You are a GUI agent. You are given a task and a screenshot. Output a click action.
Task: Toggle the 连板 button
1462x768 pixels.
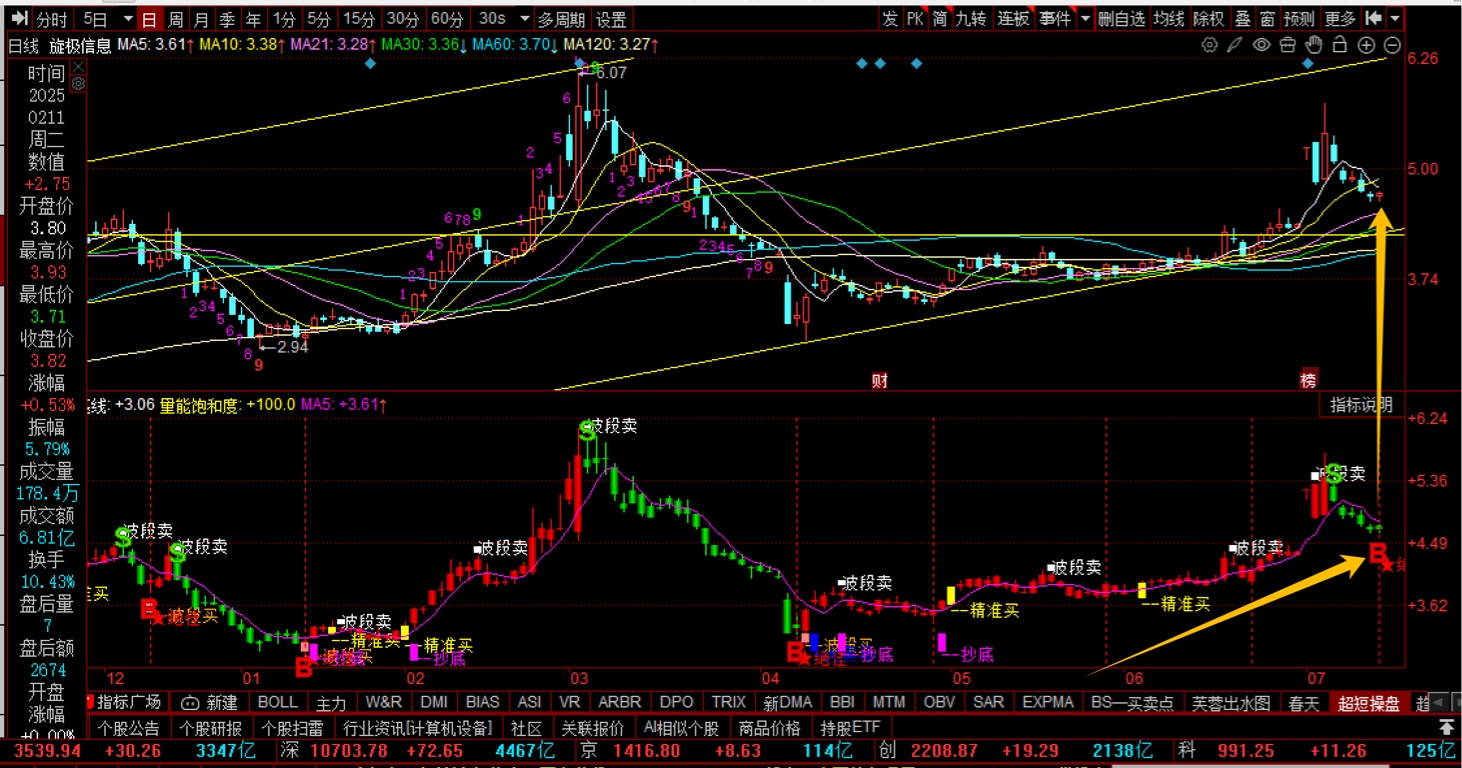point(1013,19)
